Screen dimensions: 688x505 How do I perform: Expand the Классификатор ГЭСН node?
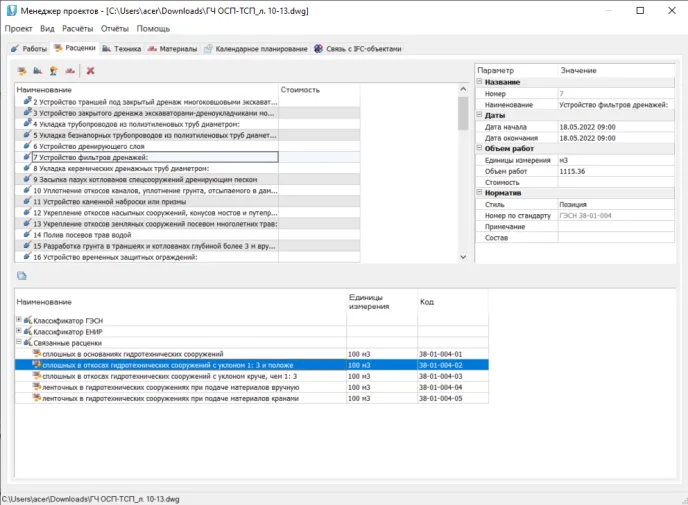20,321
